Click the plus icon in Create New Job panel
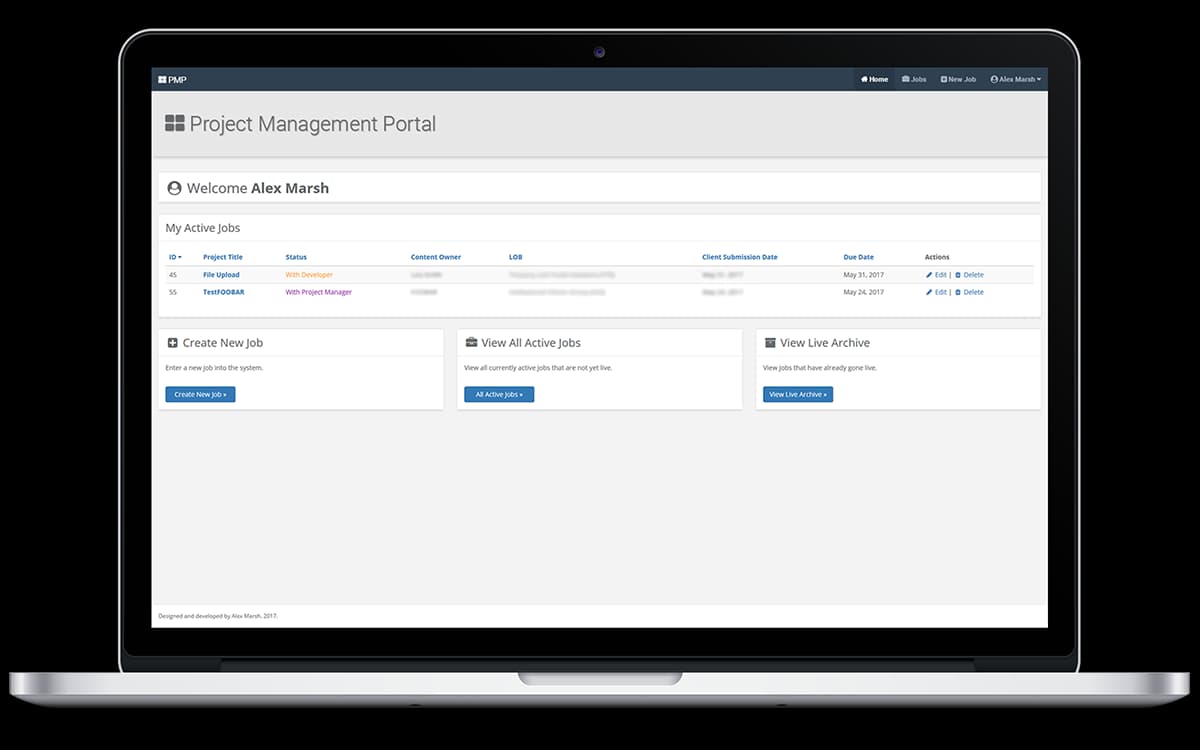 pyautogui.click(x=173, y=342)
